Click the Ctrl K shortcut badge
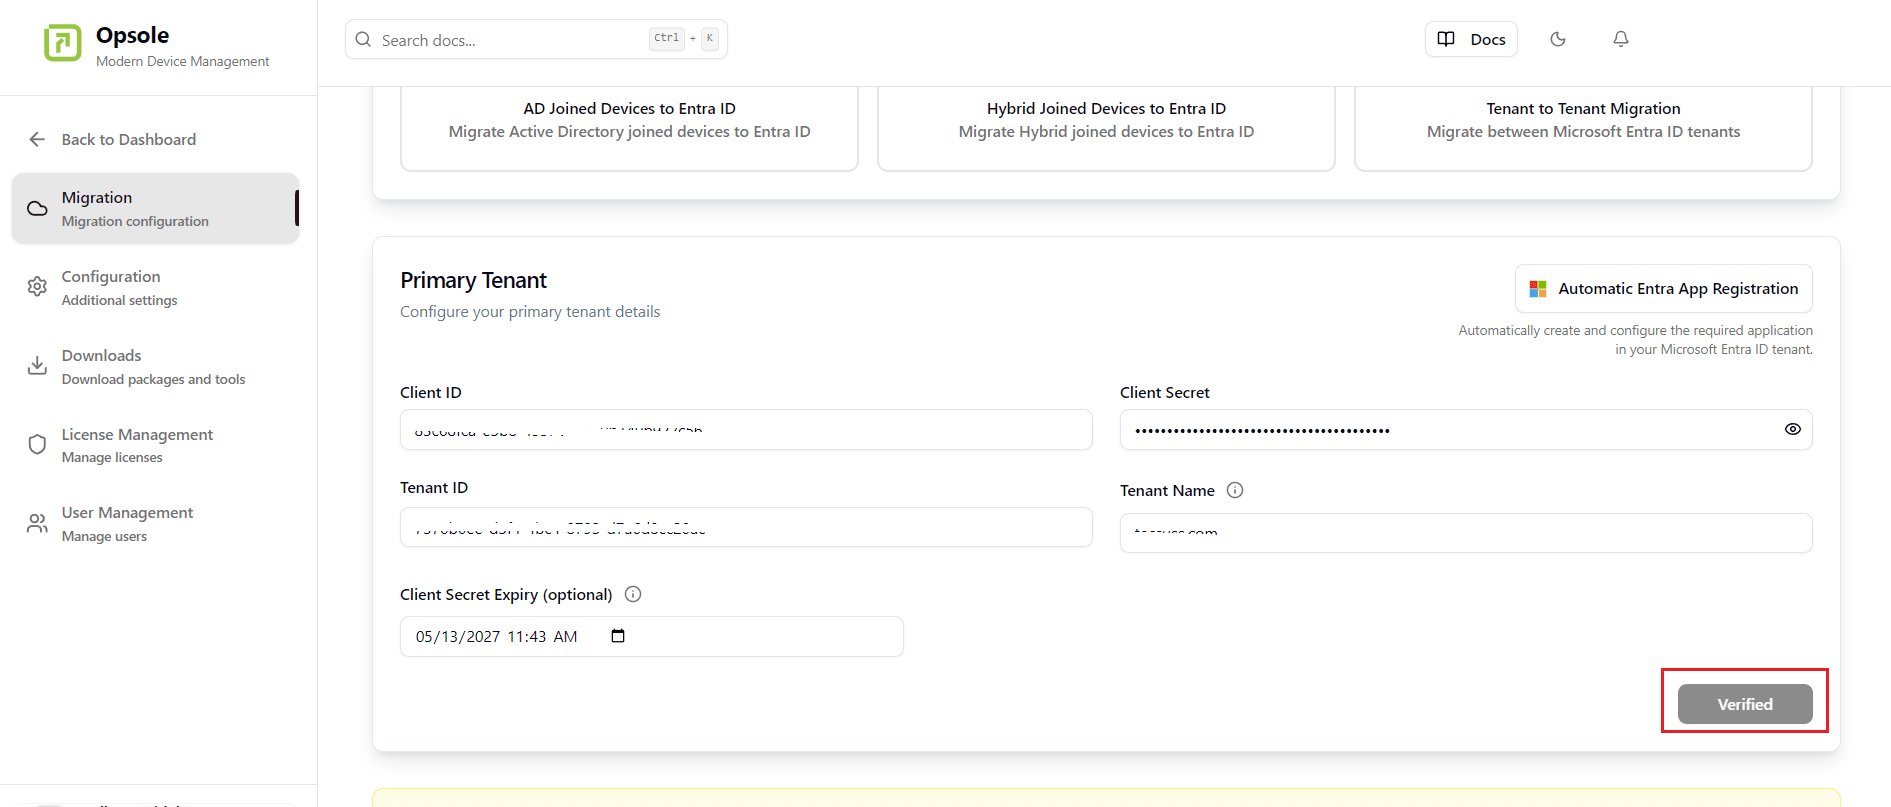Screen dimensions: 1891x807 pyautogui.click(x=684, y=38)
